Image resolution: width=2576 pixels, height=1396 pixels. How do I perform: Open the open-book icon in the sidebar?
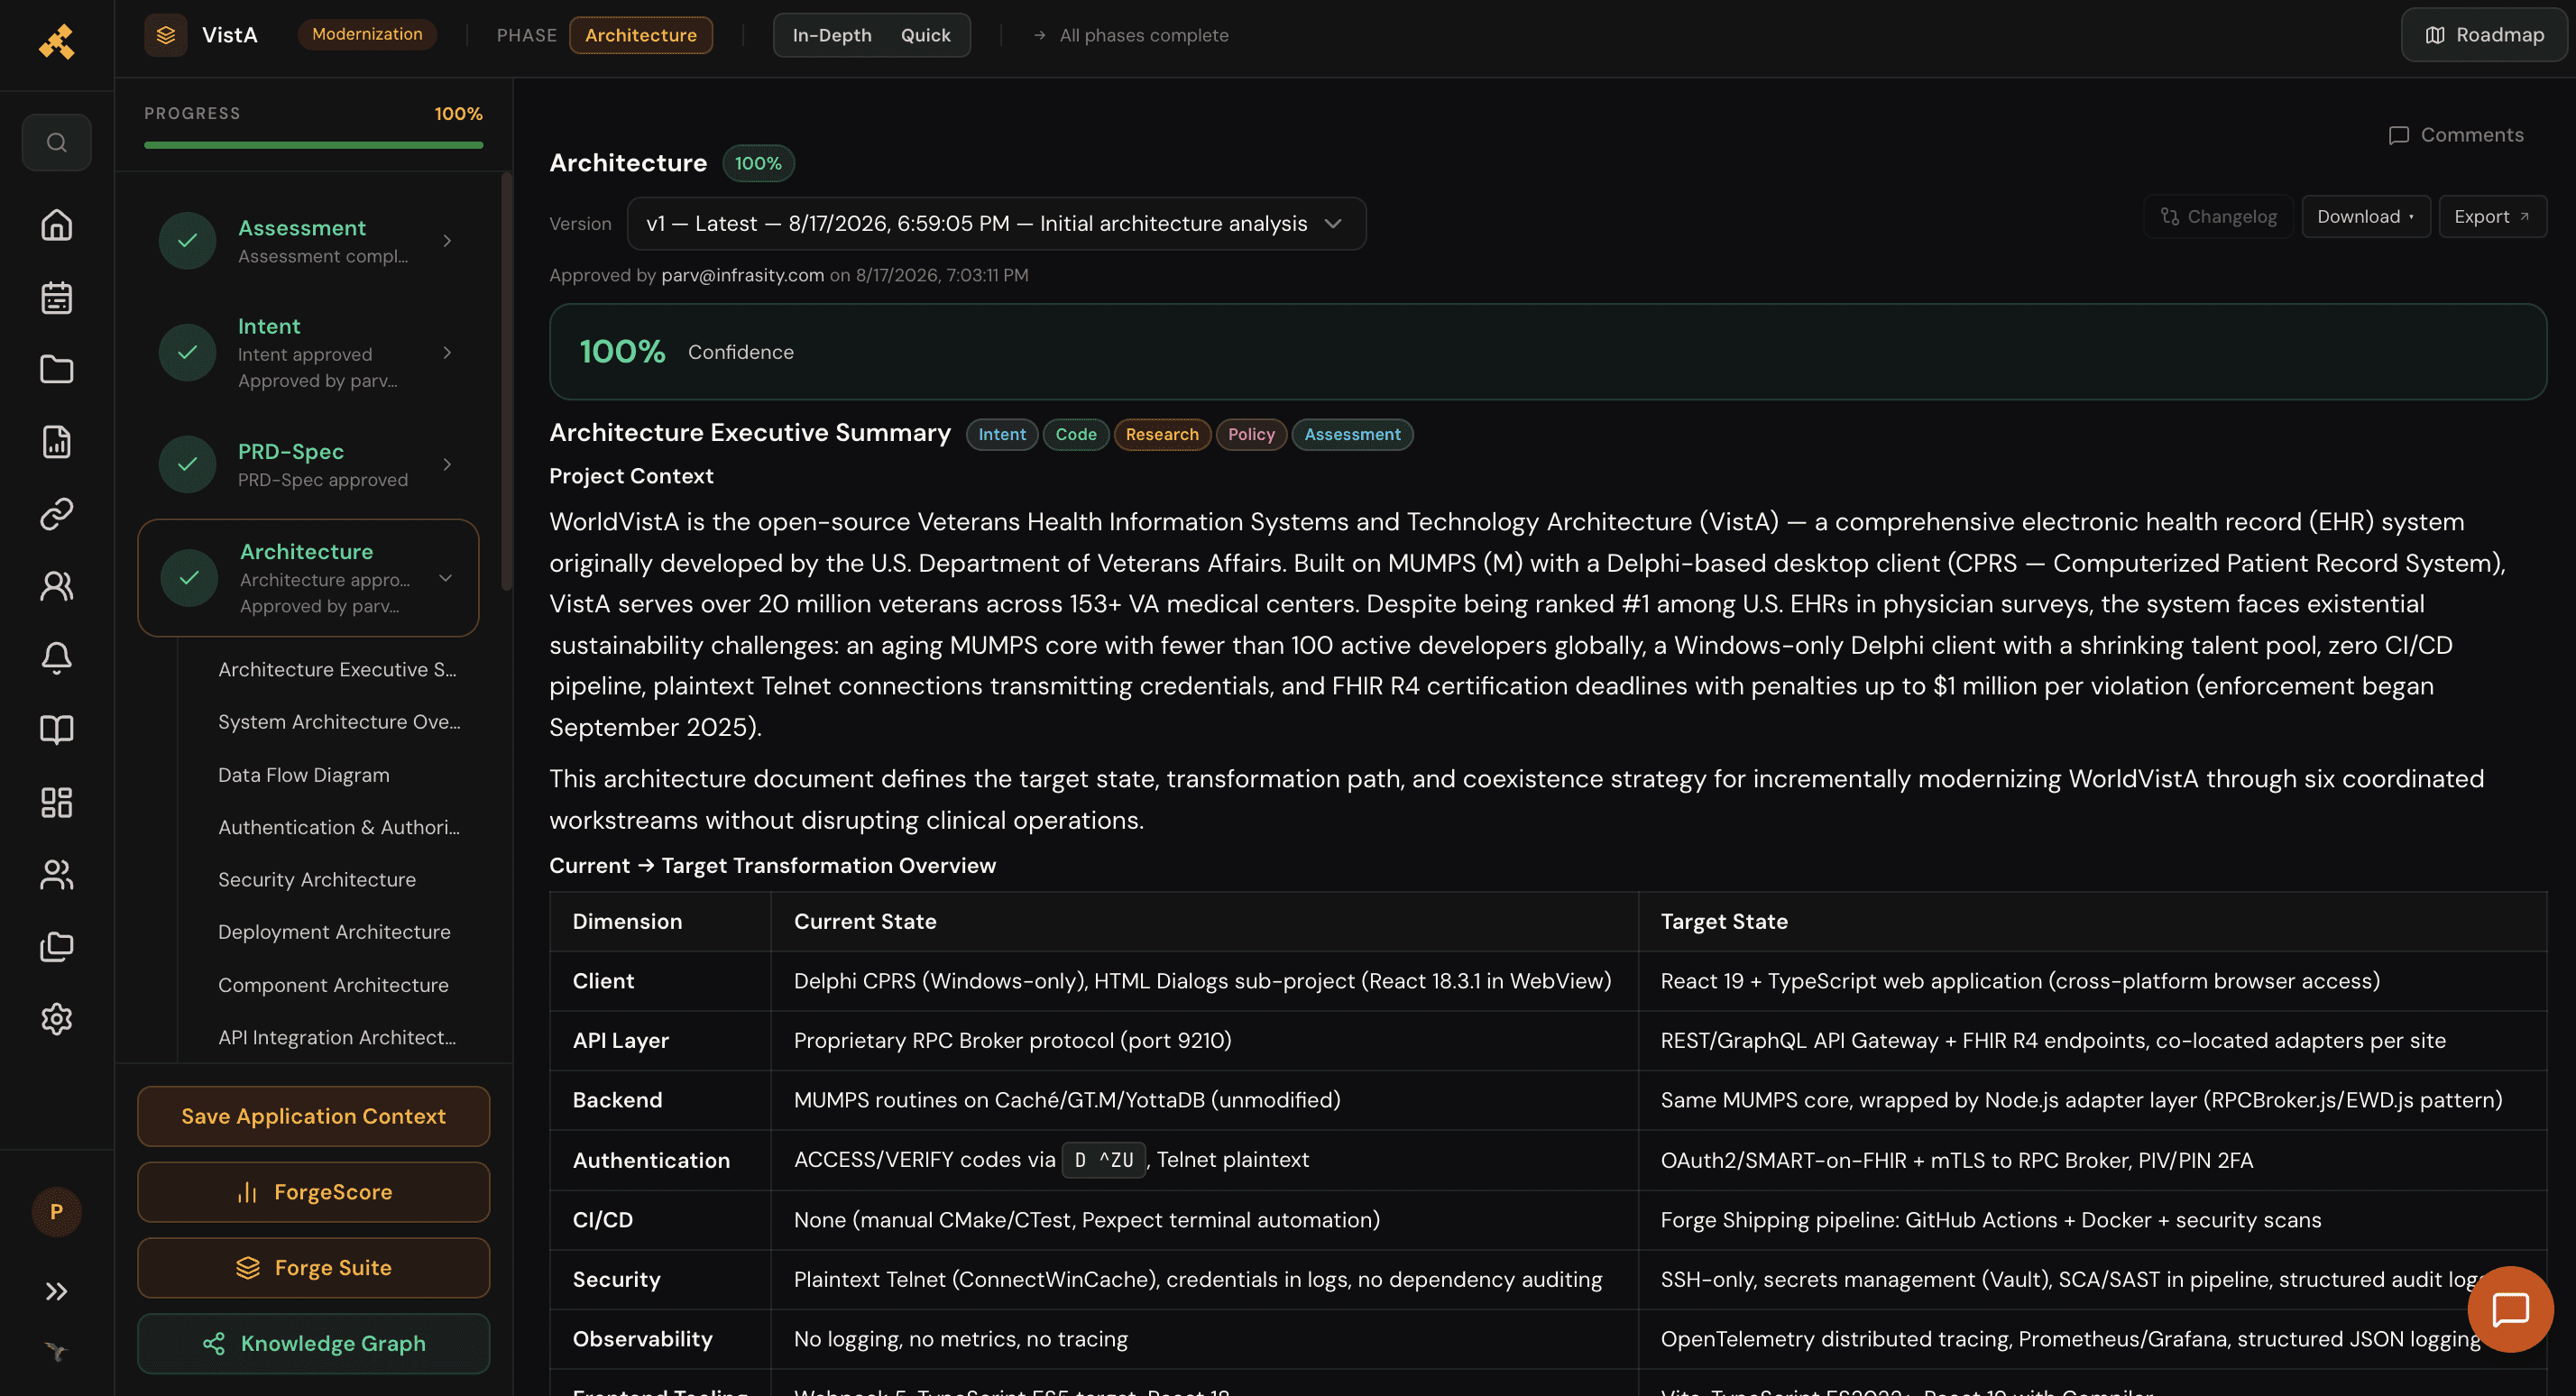point(57,730)
